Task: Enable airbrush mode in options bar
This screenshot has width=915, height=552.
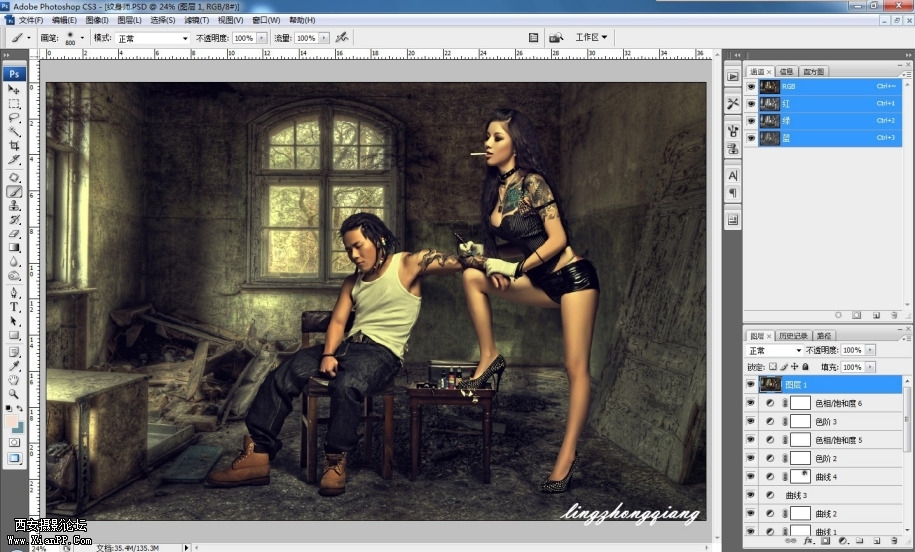Action: (342, 38)
